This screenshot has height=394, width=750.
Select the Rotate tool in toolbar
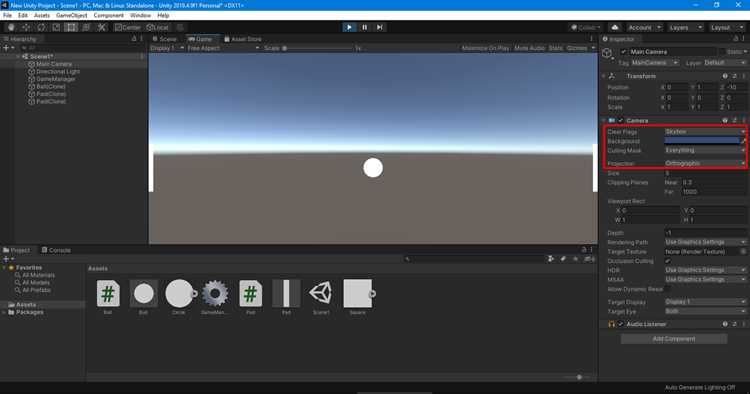(x=41, y=27)
